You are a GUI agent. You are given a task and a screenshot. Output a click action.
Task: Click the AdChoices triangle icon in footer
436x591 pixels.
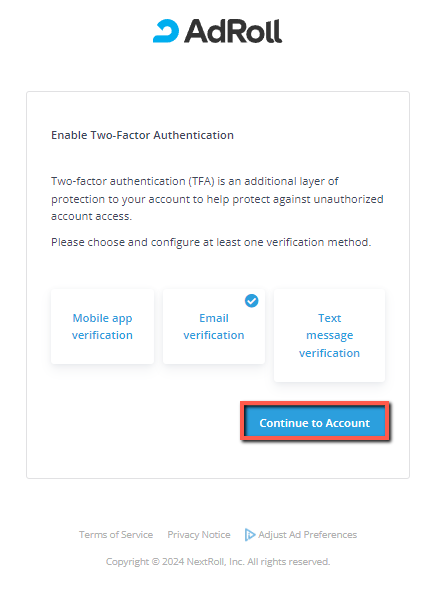(249, 534)
